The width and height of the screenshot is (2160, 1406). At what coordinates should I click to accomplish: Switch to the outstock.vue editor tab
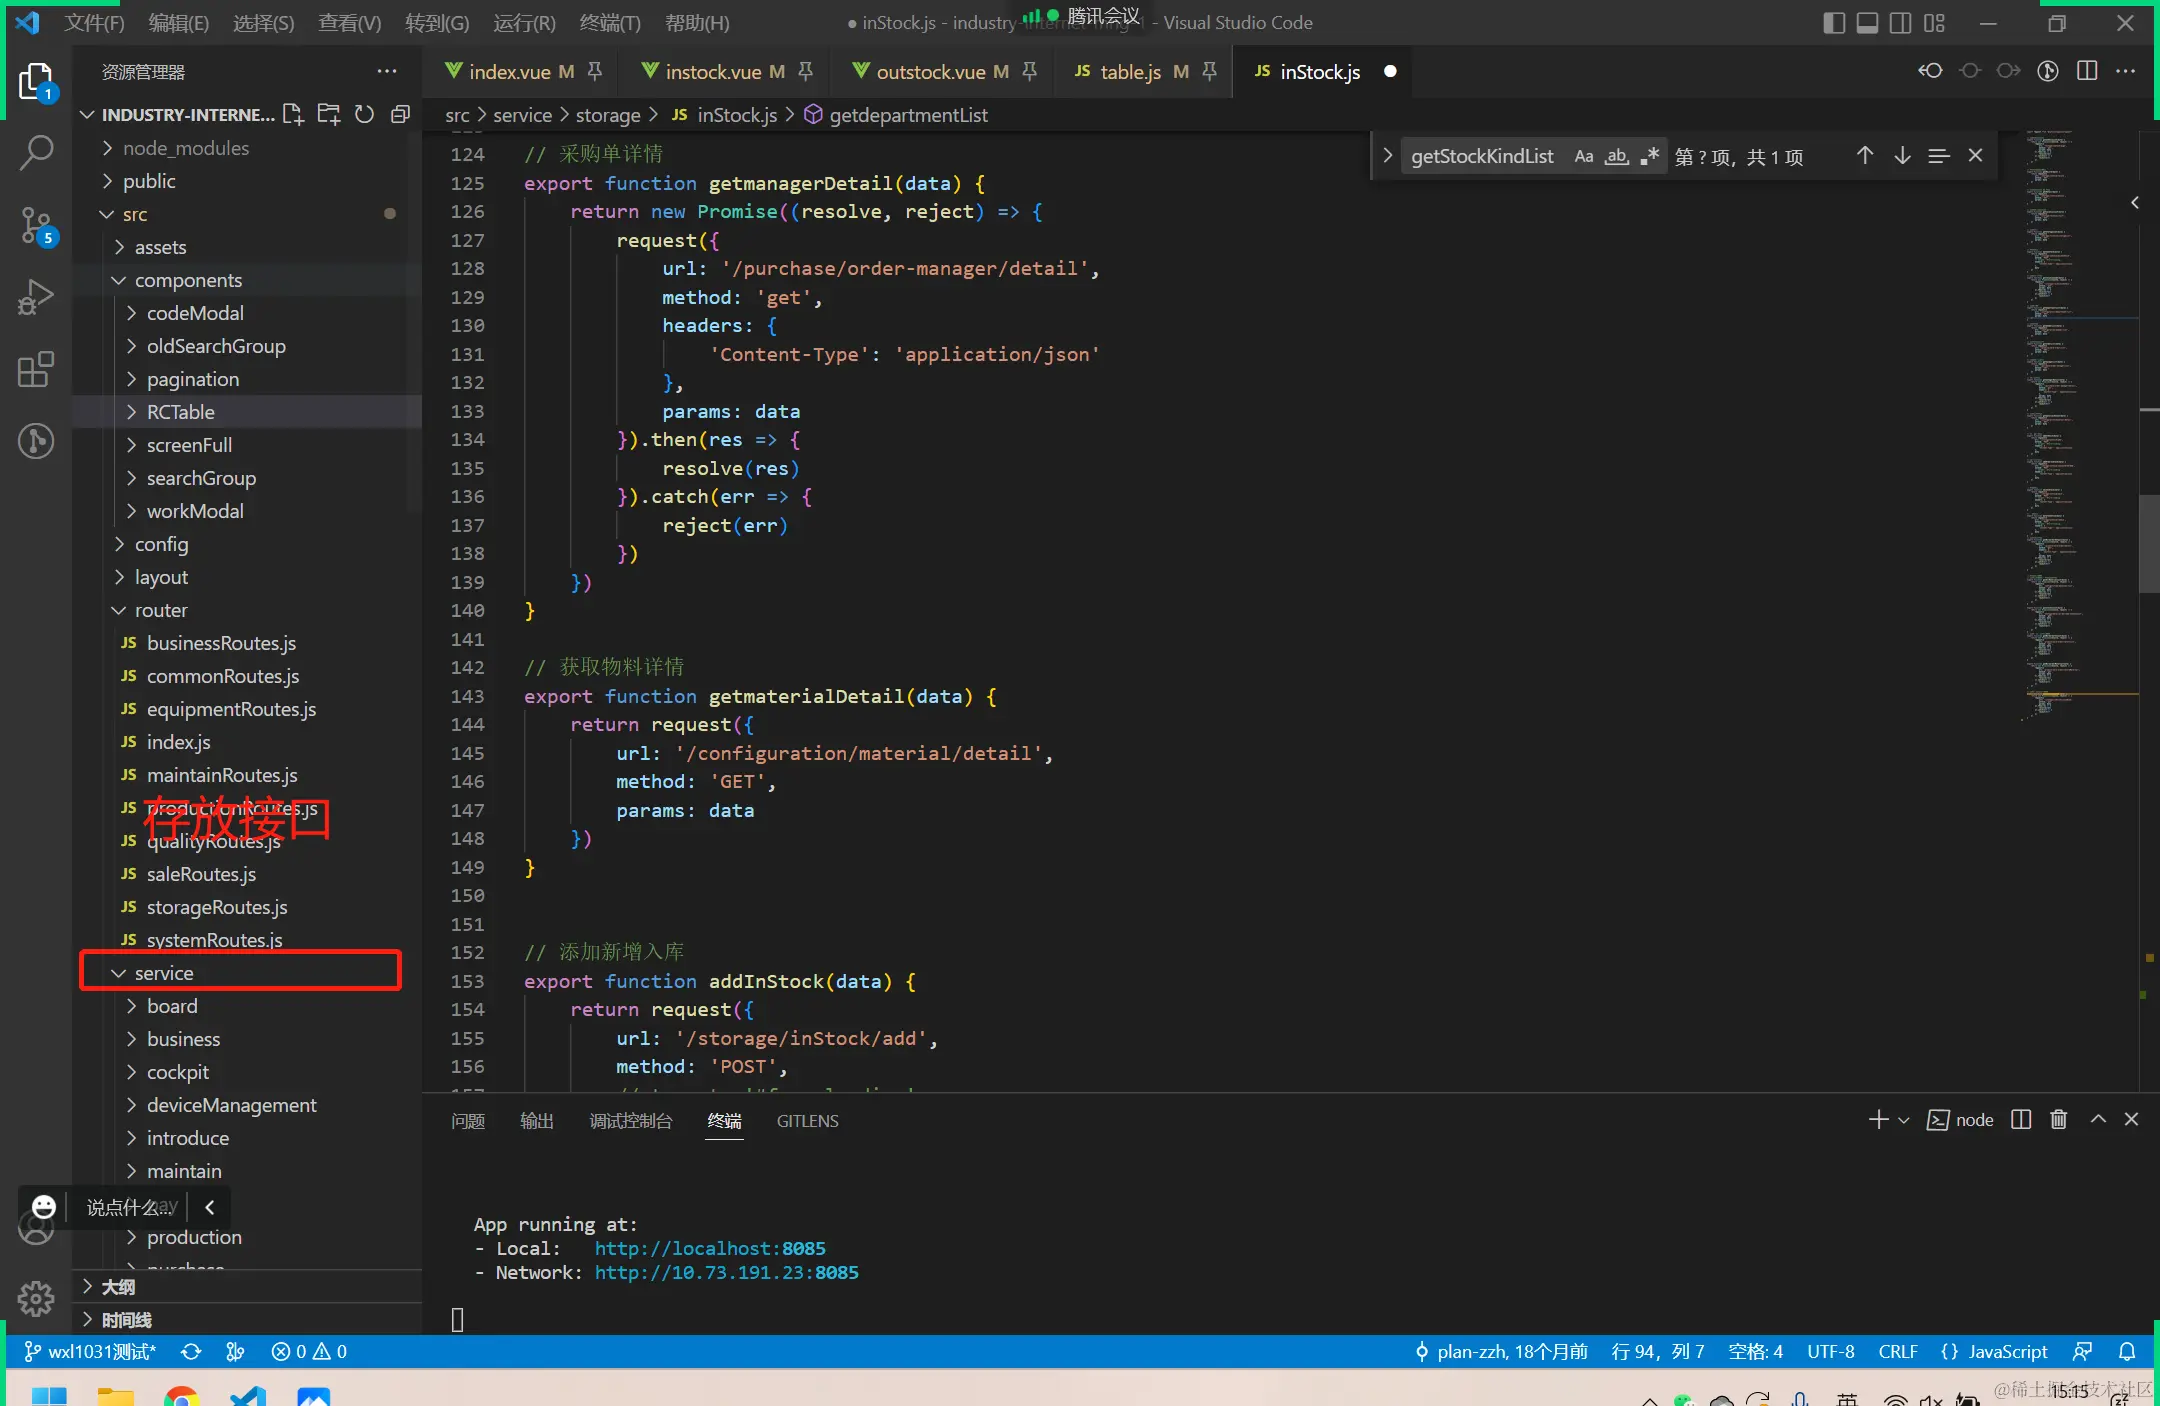[x=930, y=72]
